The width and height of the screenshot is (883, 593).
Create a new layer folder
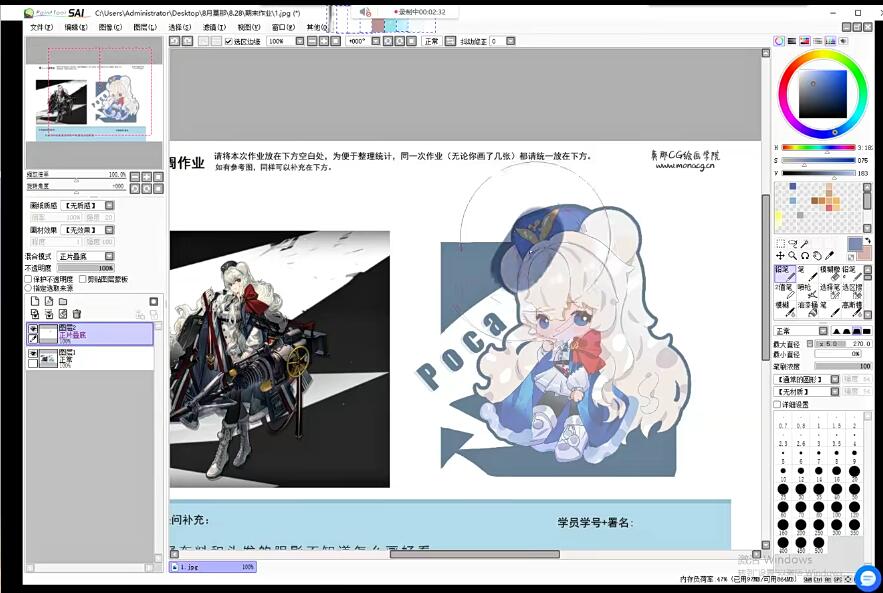click(62, 301)
